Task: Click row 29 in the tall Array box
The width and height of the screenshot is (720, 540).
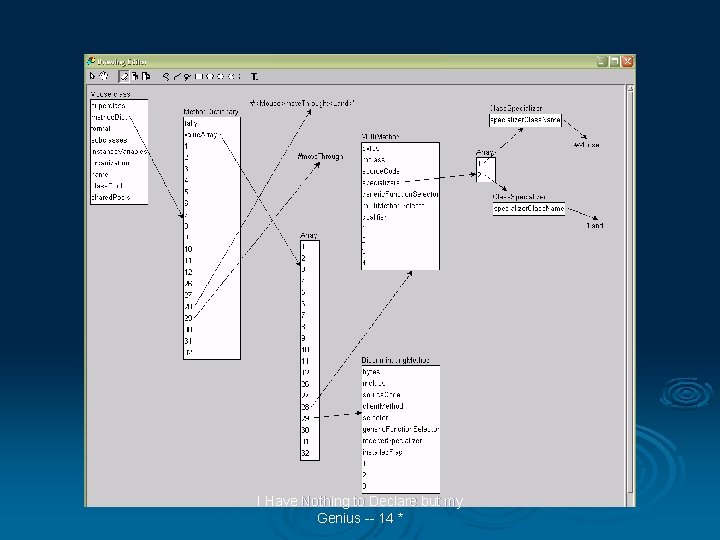Action: [x=310, y=418]
